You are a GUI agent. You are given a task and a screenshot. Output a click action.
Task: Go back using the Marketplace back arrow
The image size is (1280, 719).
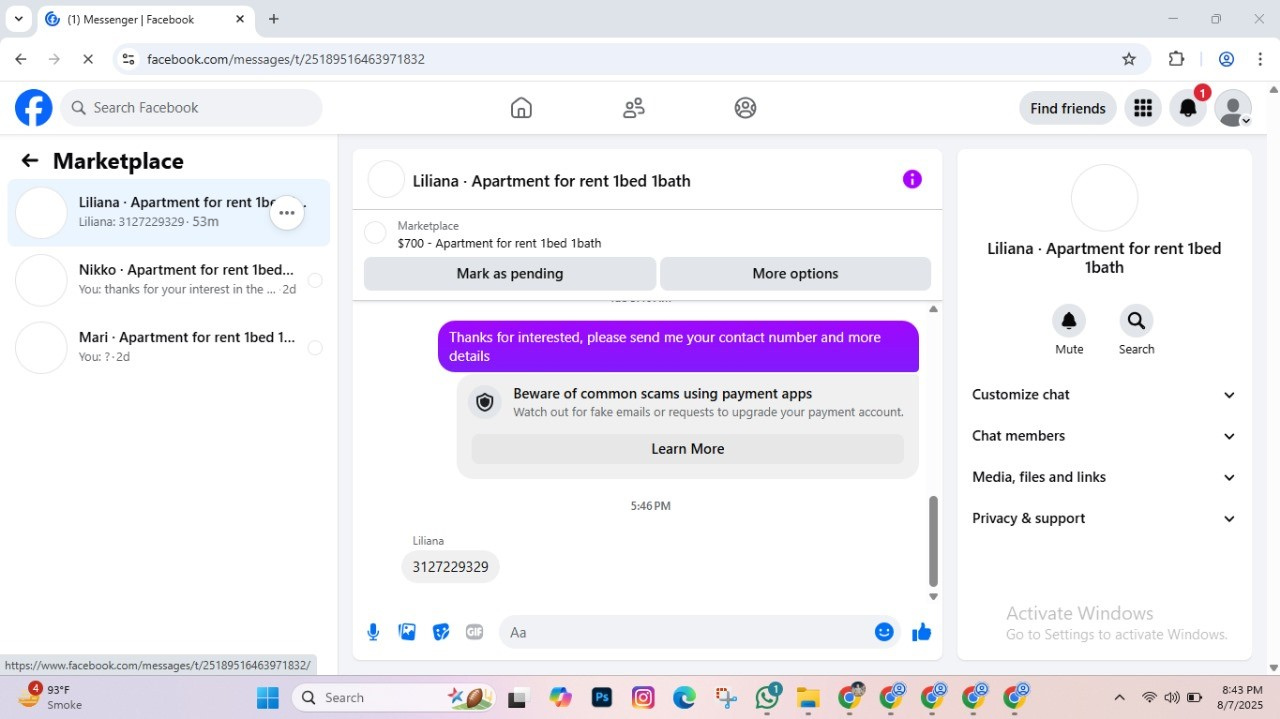30,161
